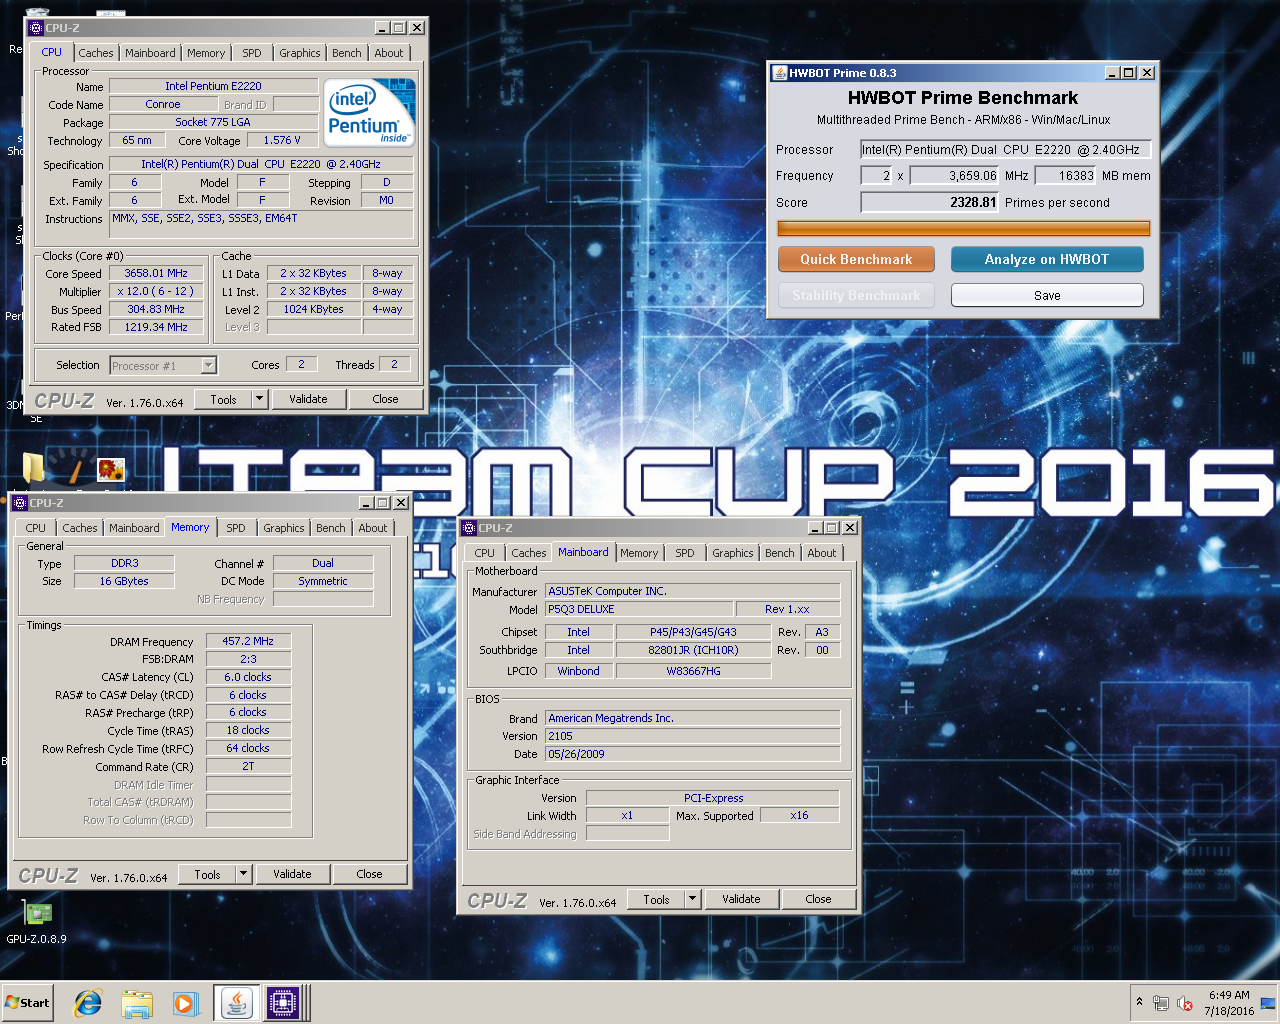Viewport: 1280px width, 1024px height.
Task: Open Mainboard tab in the CPU window
Action: pyautogui.click(x=150, y=53)
